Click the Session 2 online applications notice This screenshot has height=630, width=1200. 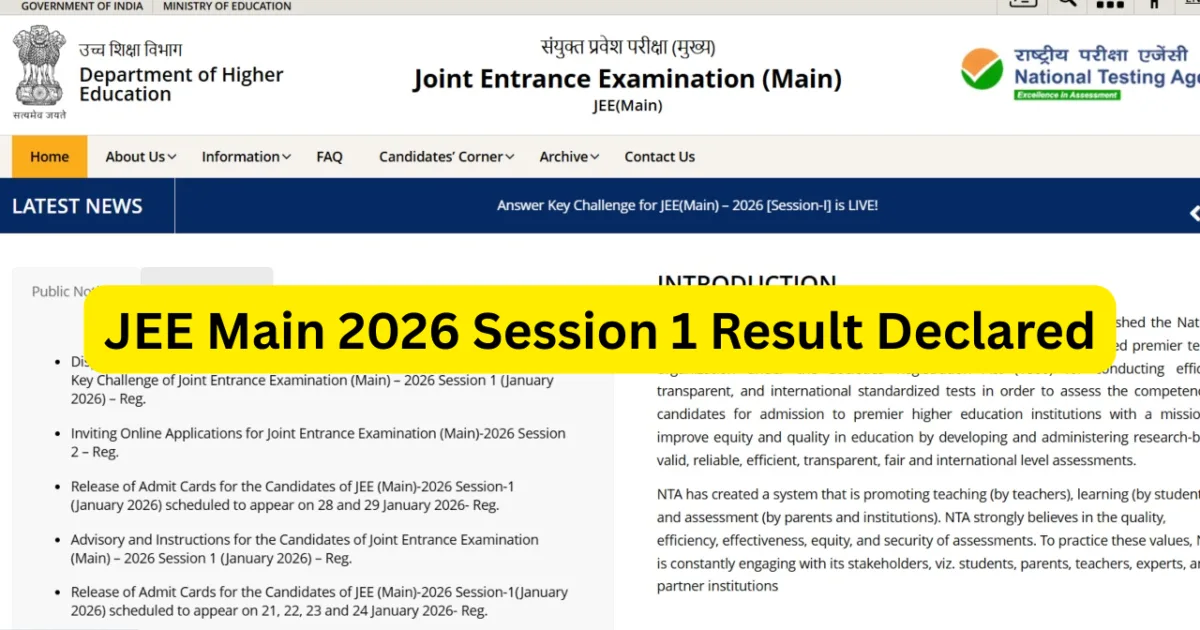click(318, 442)
